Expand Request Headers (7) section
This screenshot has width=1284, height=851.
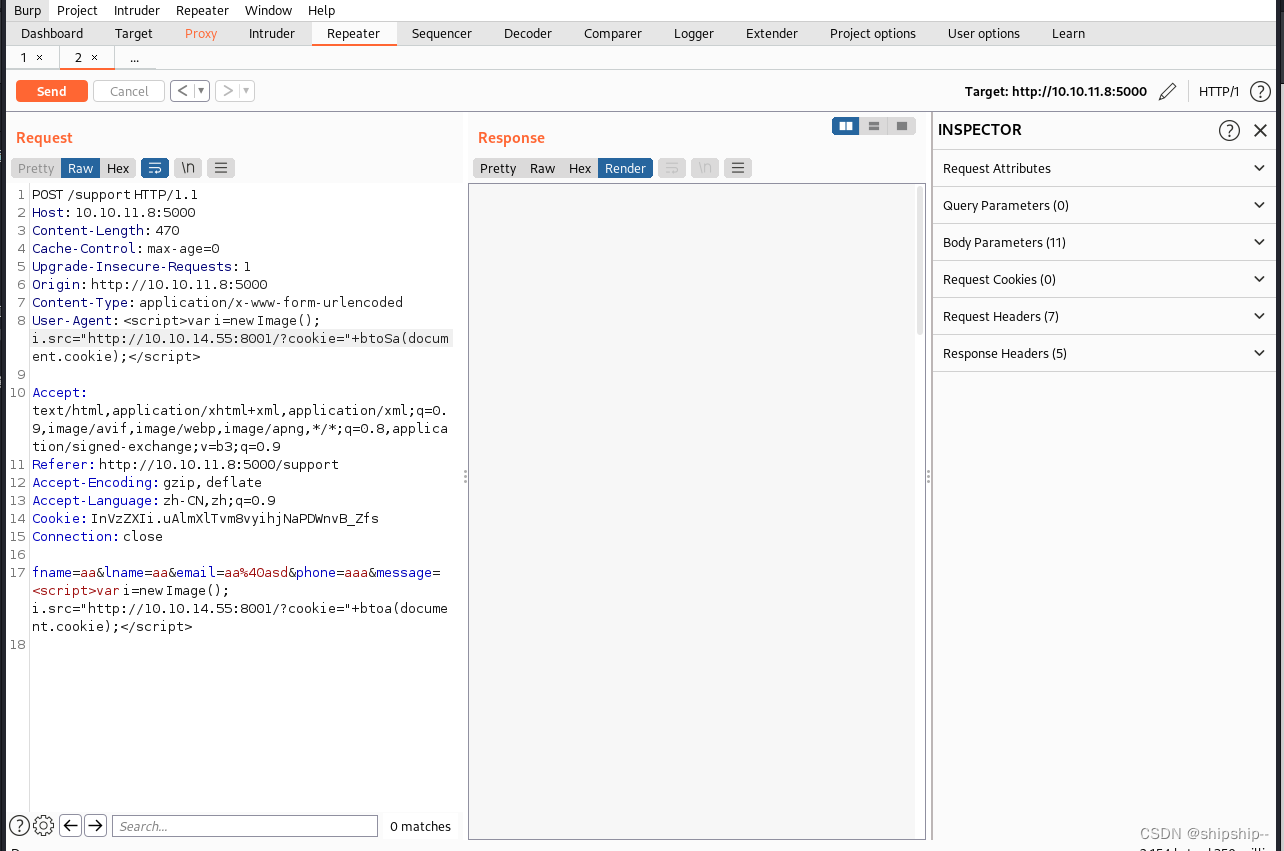[1105, 316]
